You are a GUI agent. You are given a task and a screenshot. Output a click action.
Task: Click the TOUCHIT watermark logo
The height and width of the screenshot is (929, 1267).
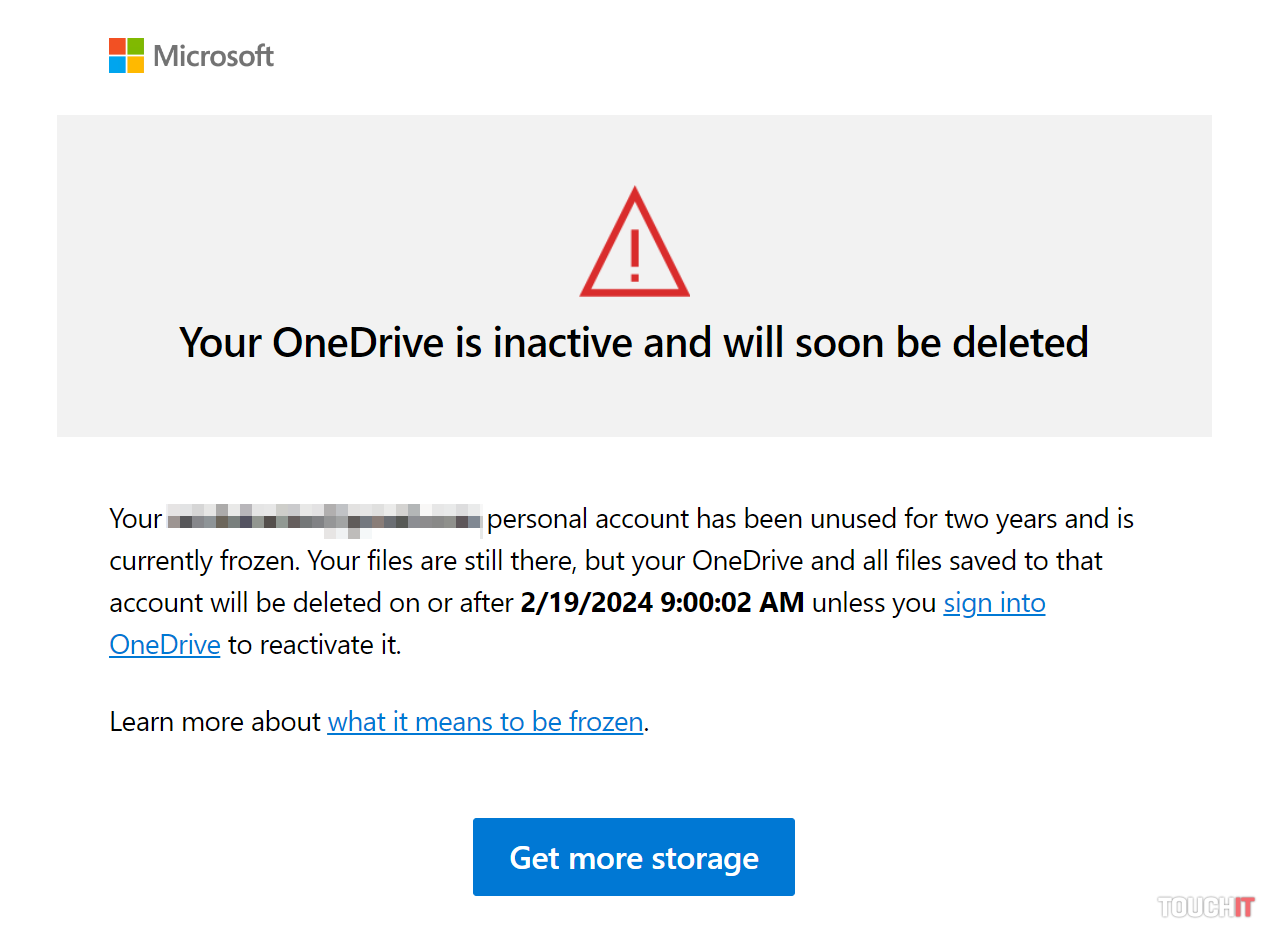coord(1205,907)
